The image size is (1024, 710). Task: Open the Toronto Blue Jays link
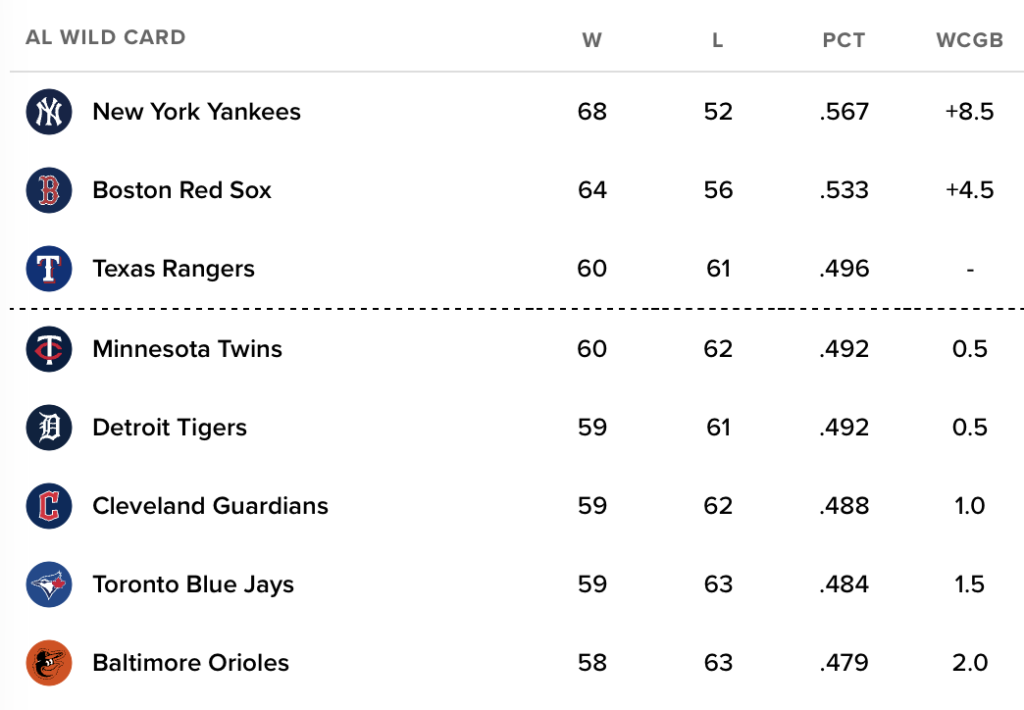193,584
